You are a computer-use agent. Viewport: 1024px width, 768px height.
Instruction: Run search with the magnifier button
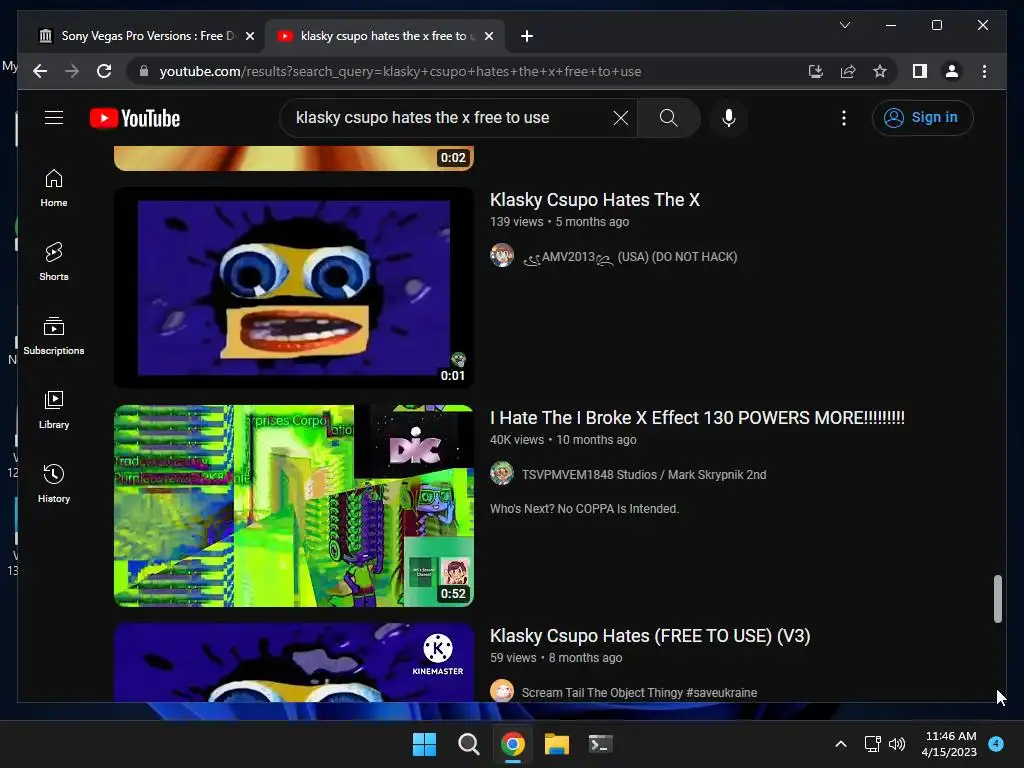tap(669, 118)
